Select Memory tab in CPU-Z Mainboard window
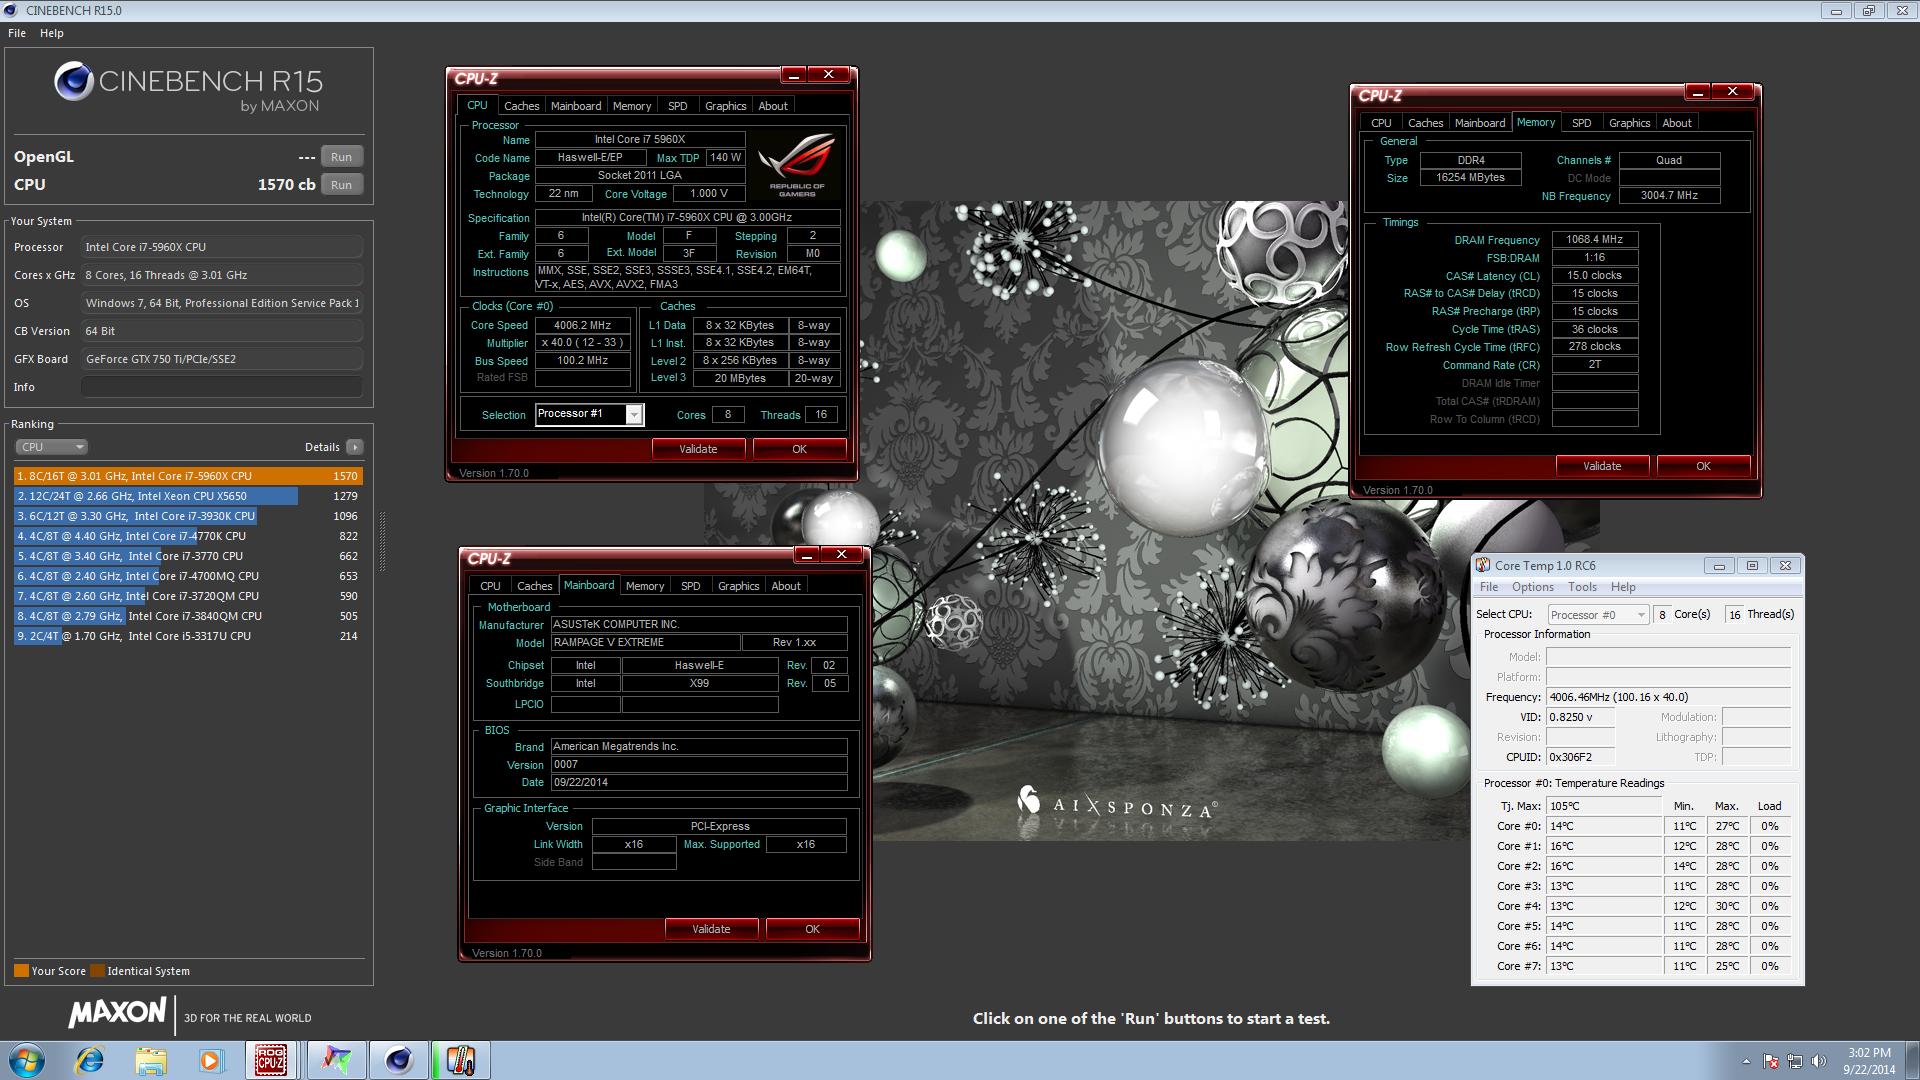1920x1080 pixels. click(x=645, y=586)
